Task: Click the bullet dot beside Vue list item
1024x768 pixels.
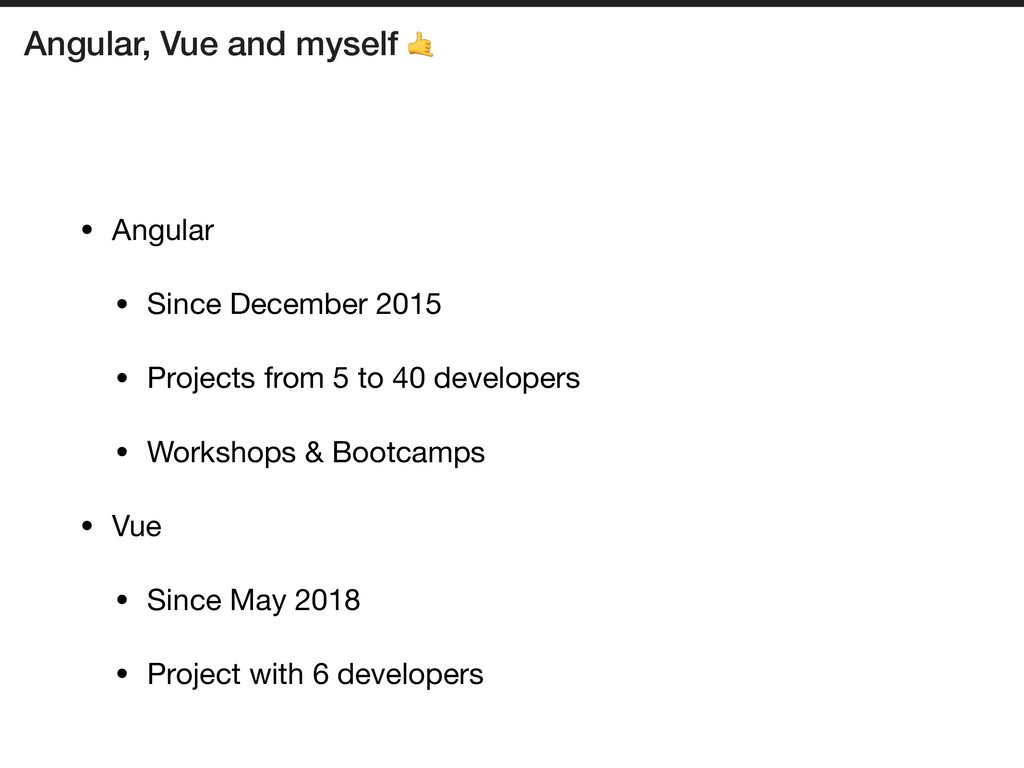Action: click(x=87, y=526)
